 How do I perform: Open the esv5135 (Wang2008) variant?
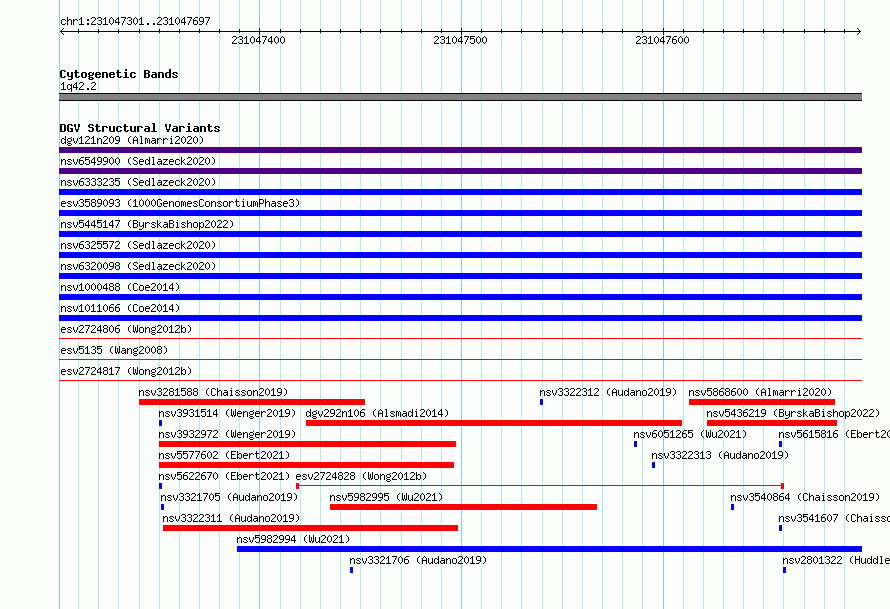(114, 350)
